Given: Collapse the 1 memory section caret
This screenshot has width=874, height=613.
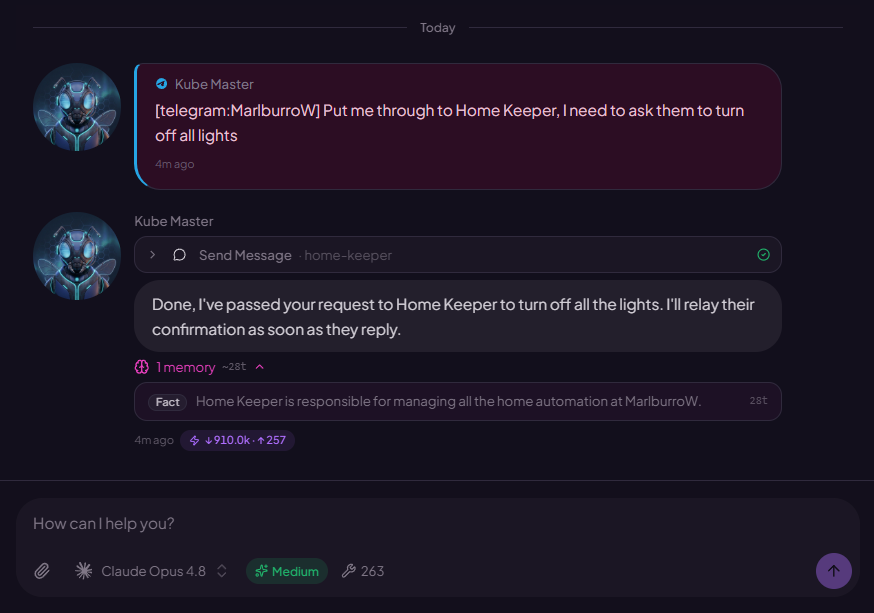Looking at the screenshot, I should tap(260, 367).
